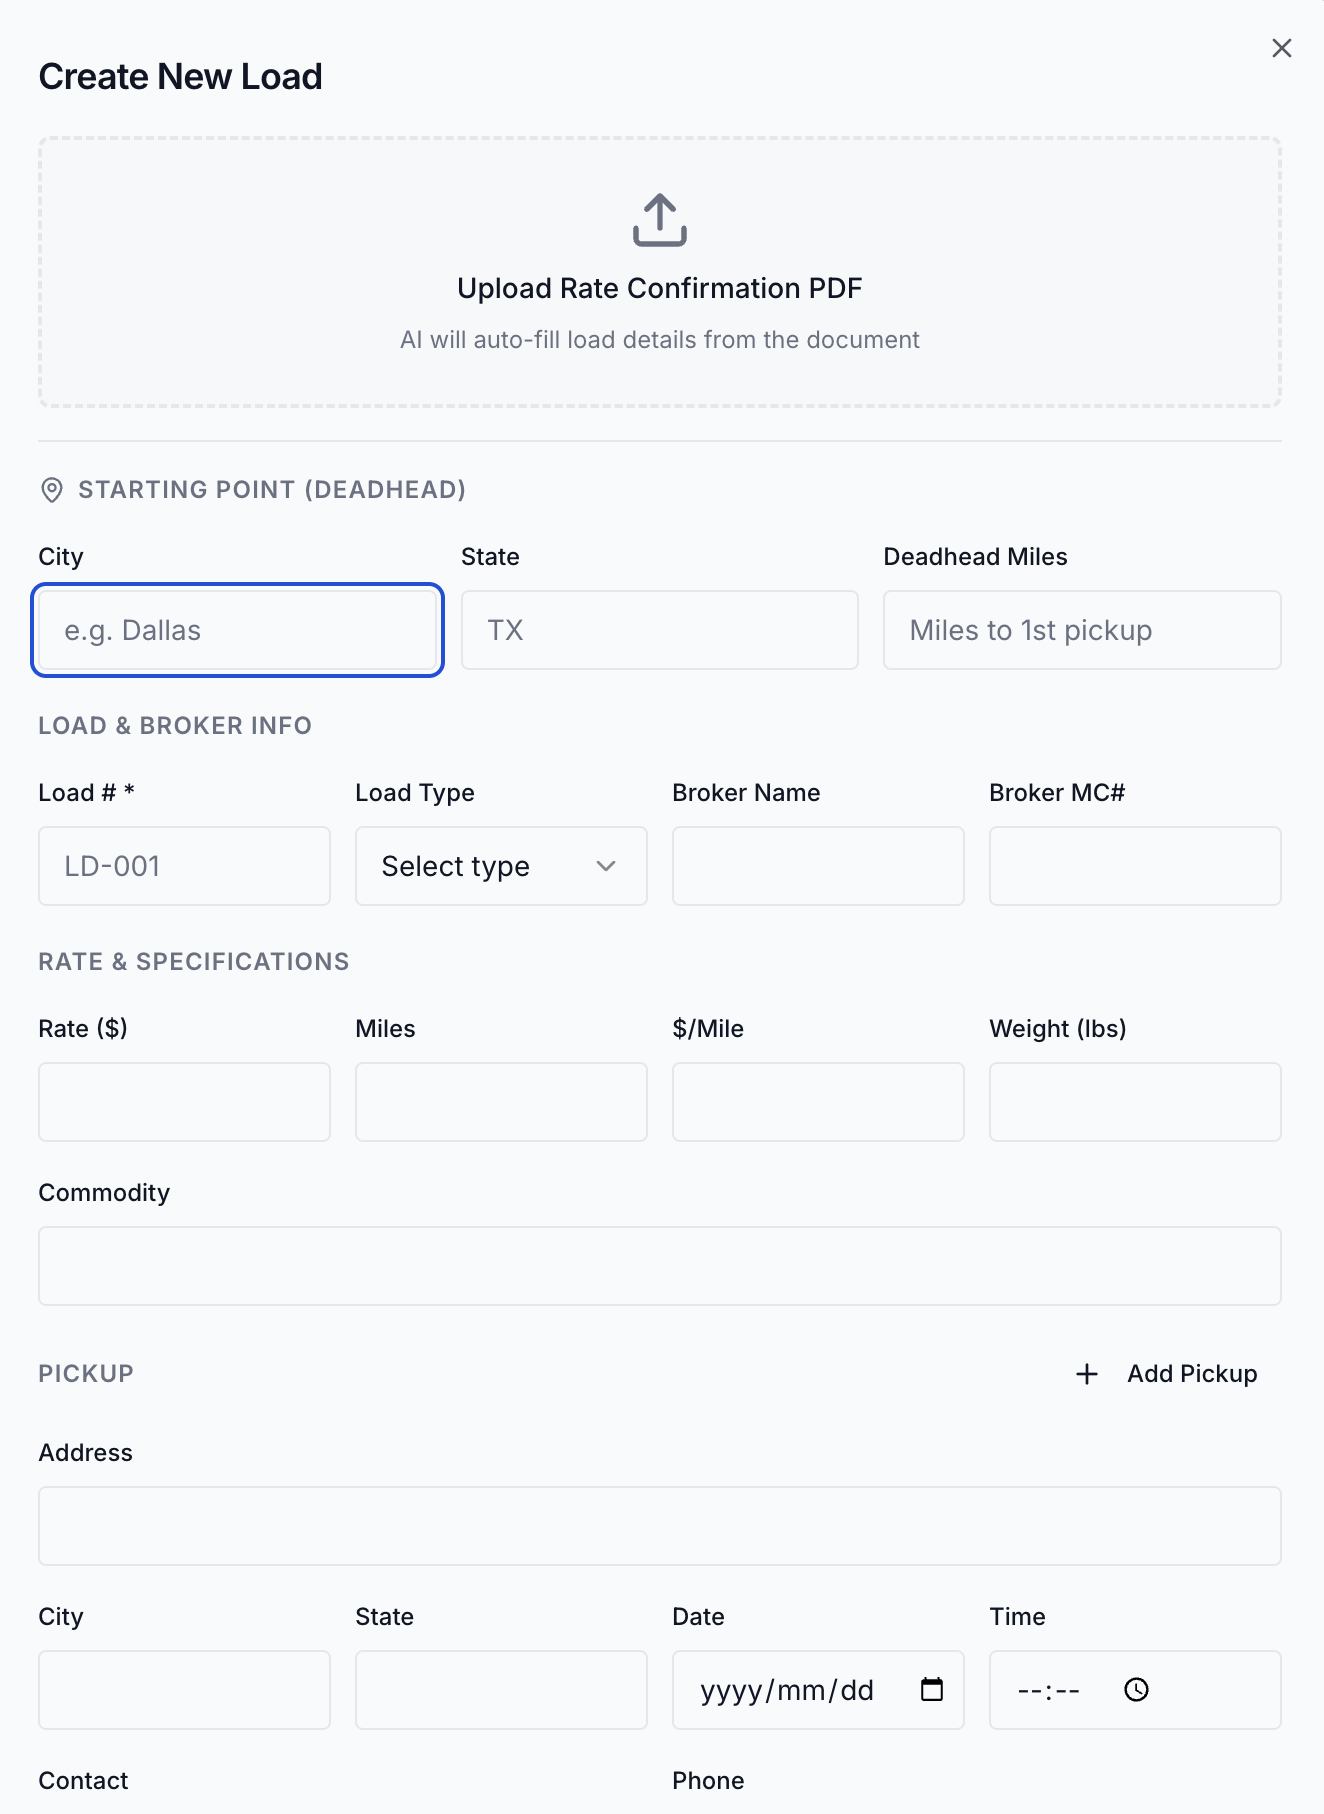The height and width of the screenshot is (1814, 1324).
Task: Click the Broker Name field
Action: [818, 866]
